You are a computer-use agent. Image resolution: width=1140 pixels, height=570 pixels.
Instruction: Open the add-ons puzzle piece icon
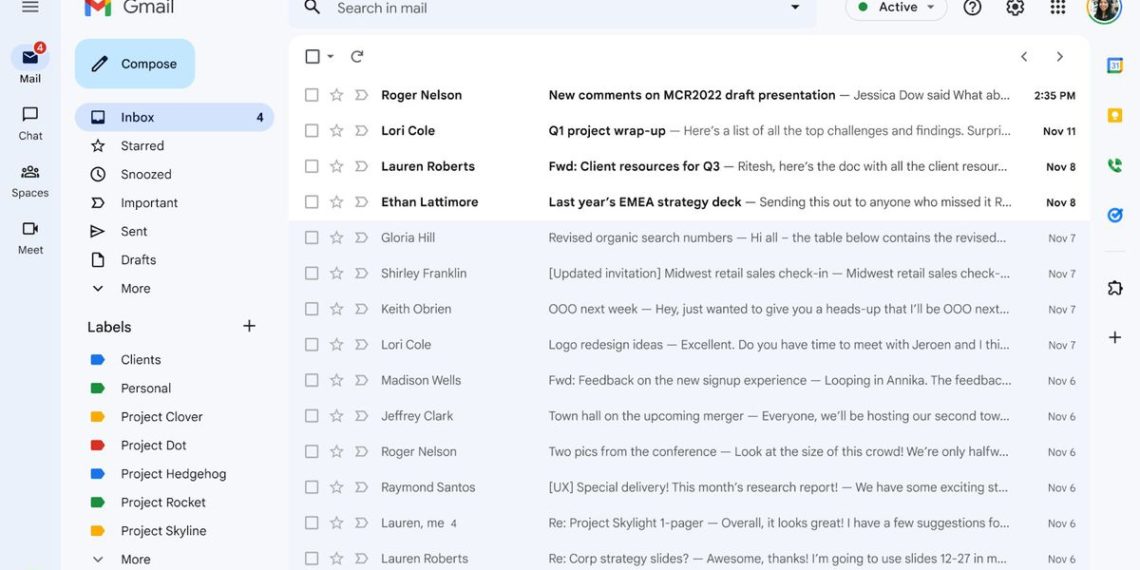1115,288
